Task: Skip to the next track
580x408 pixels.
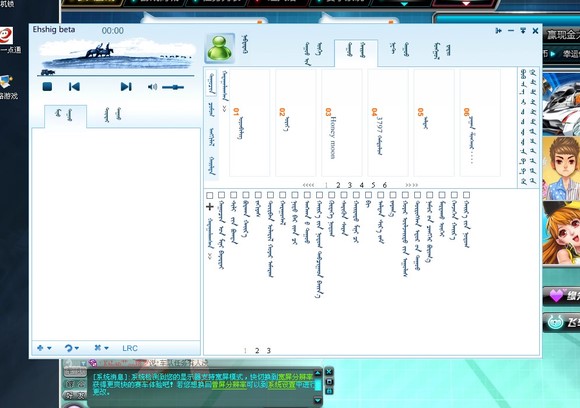Action: (x=126, y=87)
